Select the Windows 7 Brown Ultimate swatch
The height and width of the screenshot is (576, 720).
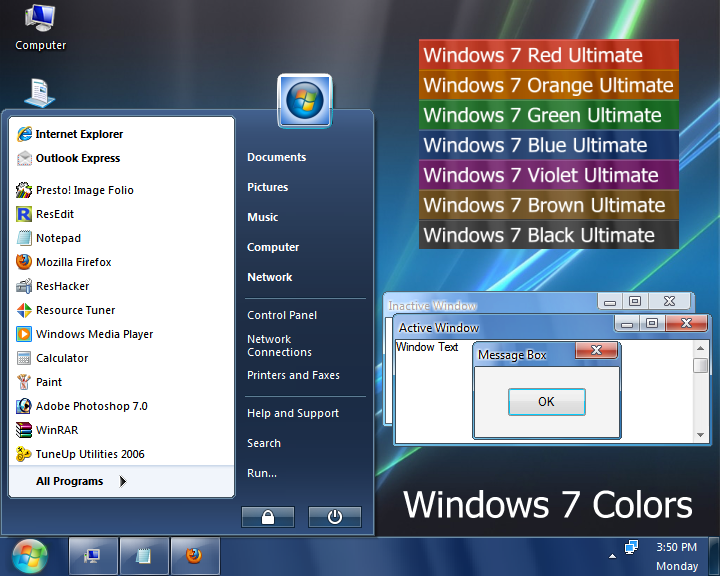549,205
